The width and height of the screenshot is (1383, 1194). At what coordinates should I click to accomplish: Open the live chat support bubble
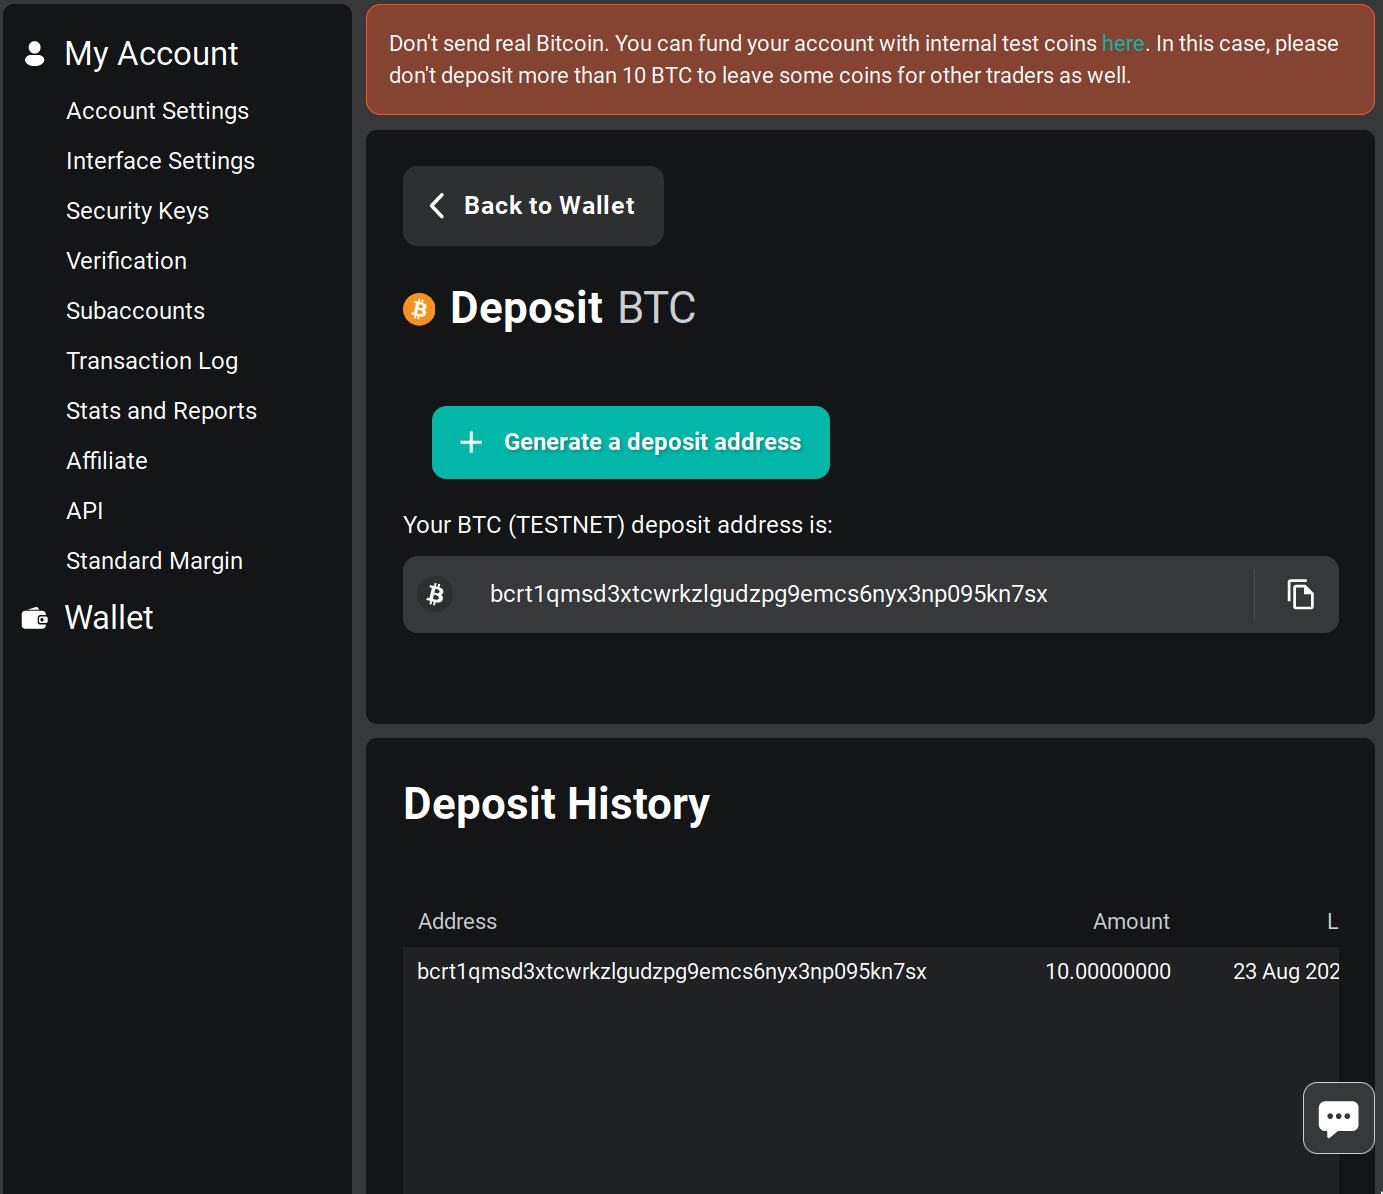click(x=1338, y=1118)
